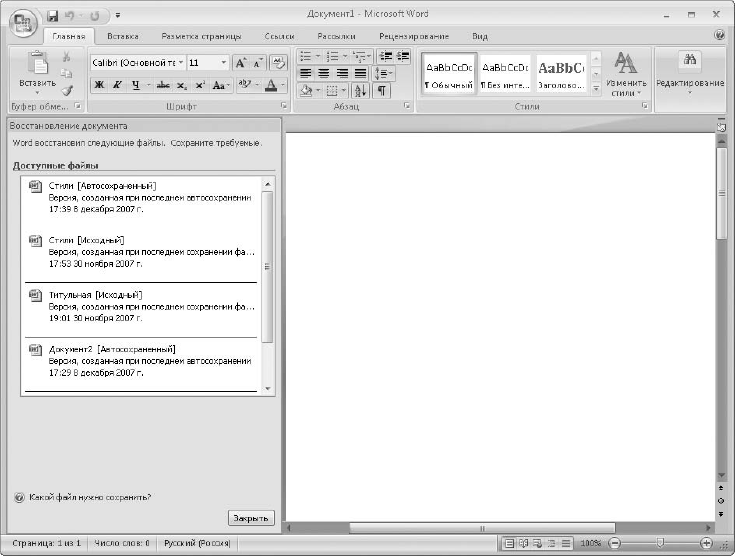Expand the styles gallery More arrow
Viewport: 736px width, 557px height.
pos(596,88)
